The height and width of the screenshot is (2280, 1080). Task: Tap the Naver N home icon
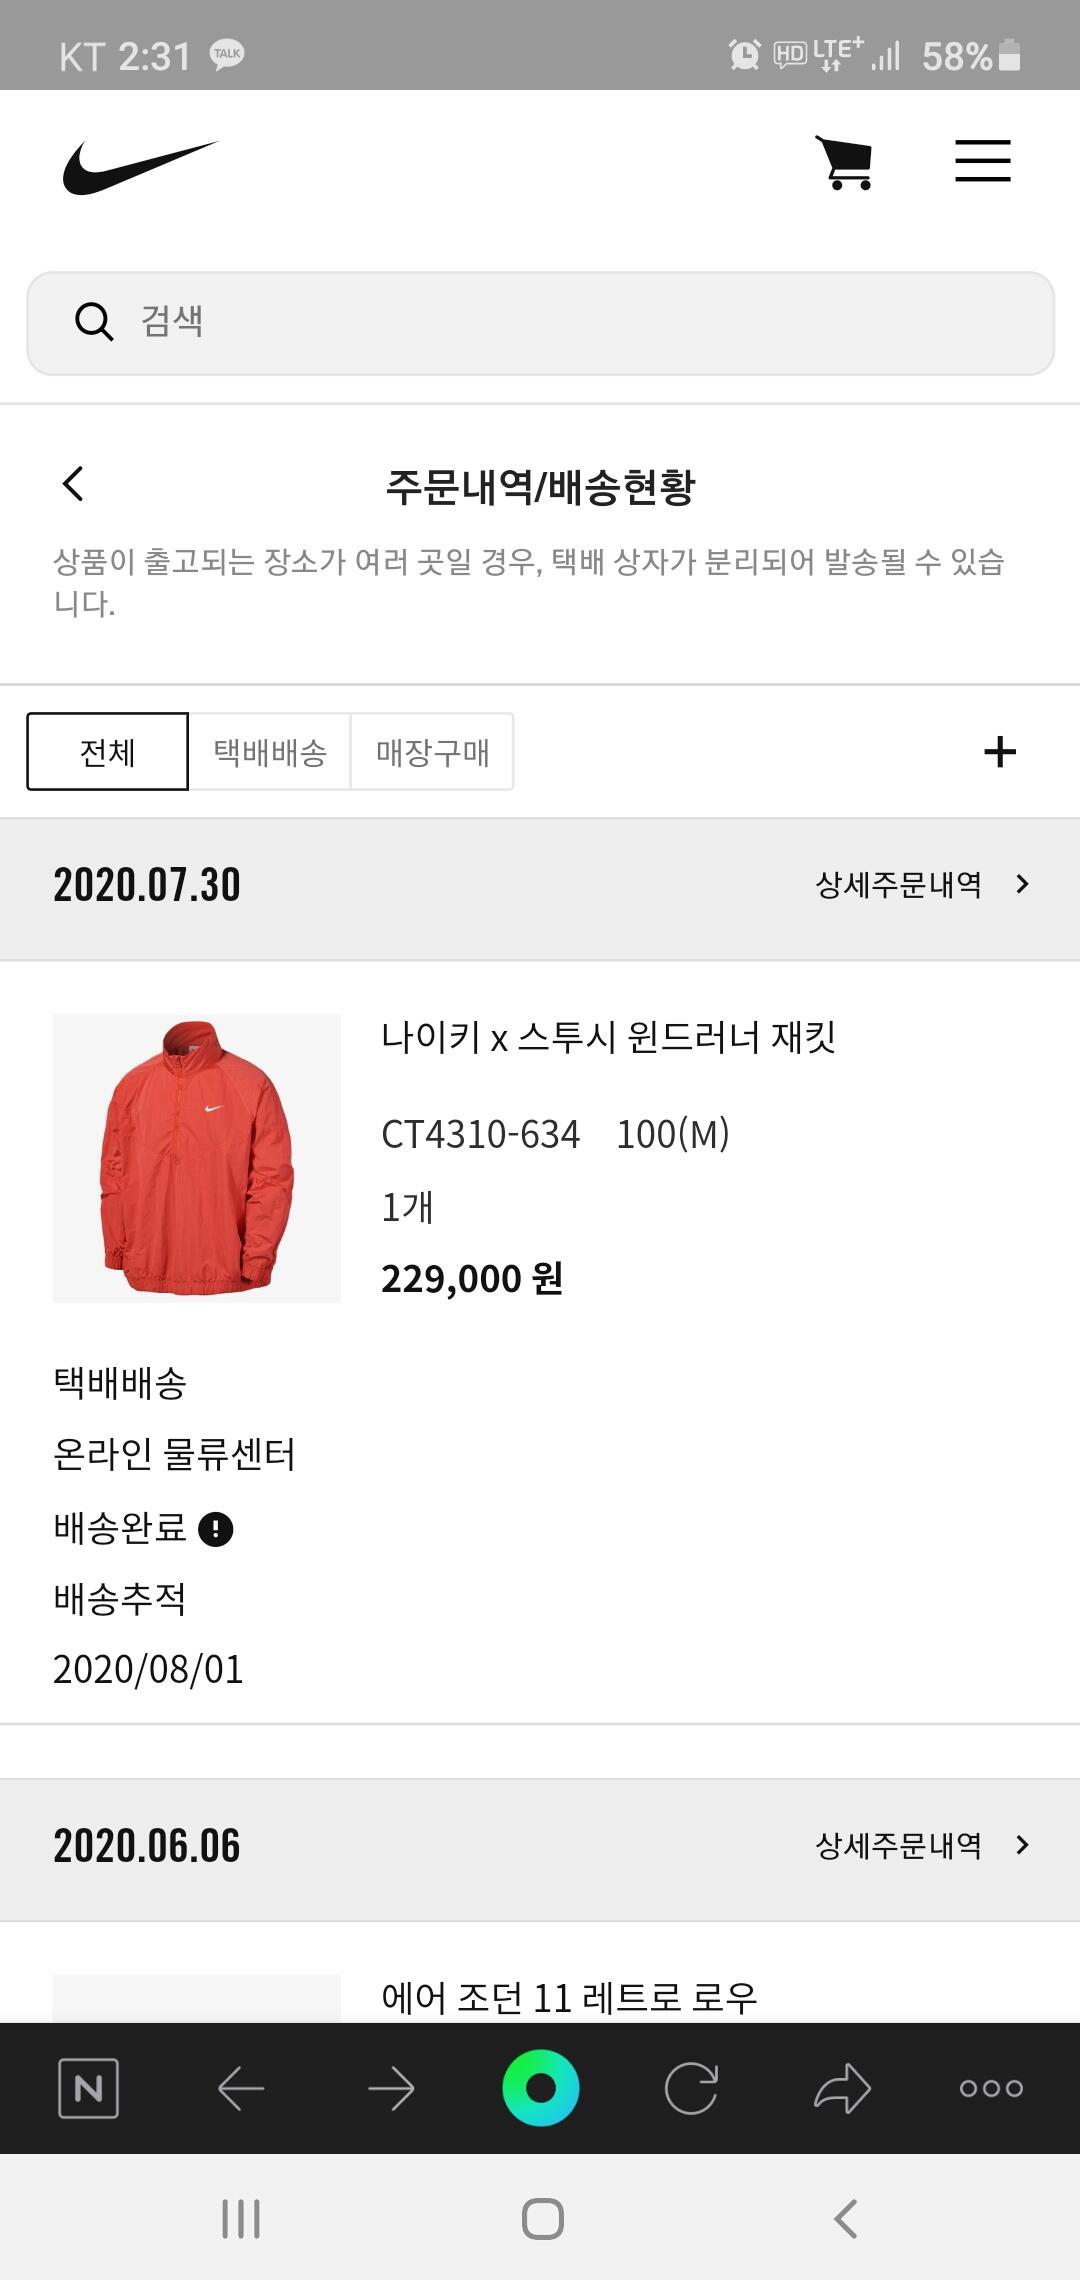pyautogui.click(x=89, y=2088)
